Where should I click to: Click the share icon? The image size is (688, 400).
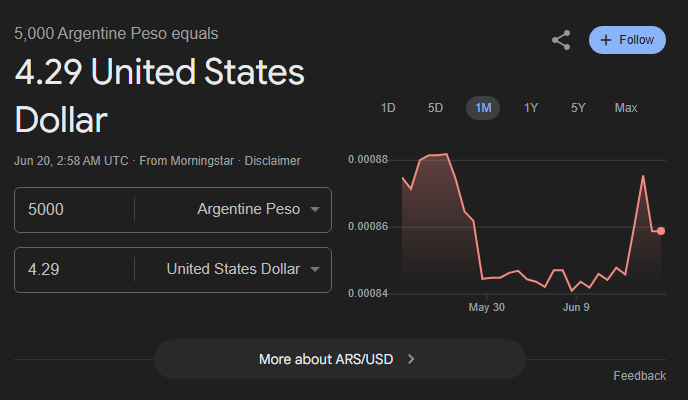[x=561, y=40]
